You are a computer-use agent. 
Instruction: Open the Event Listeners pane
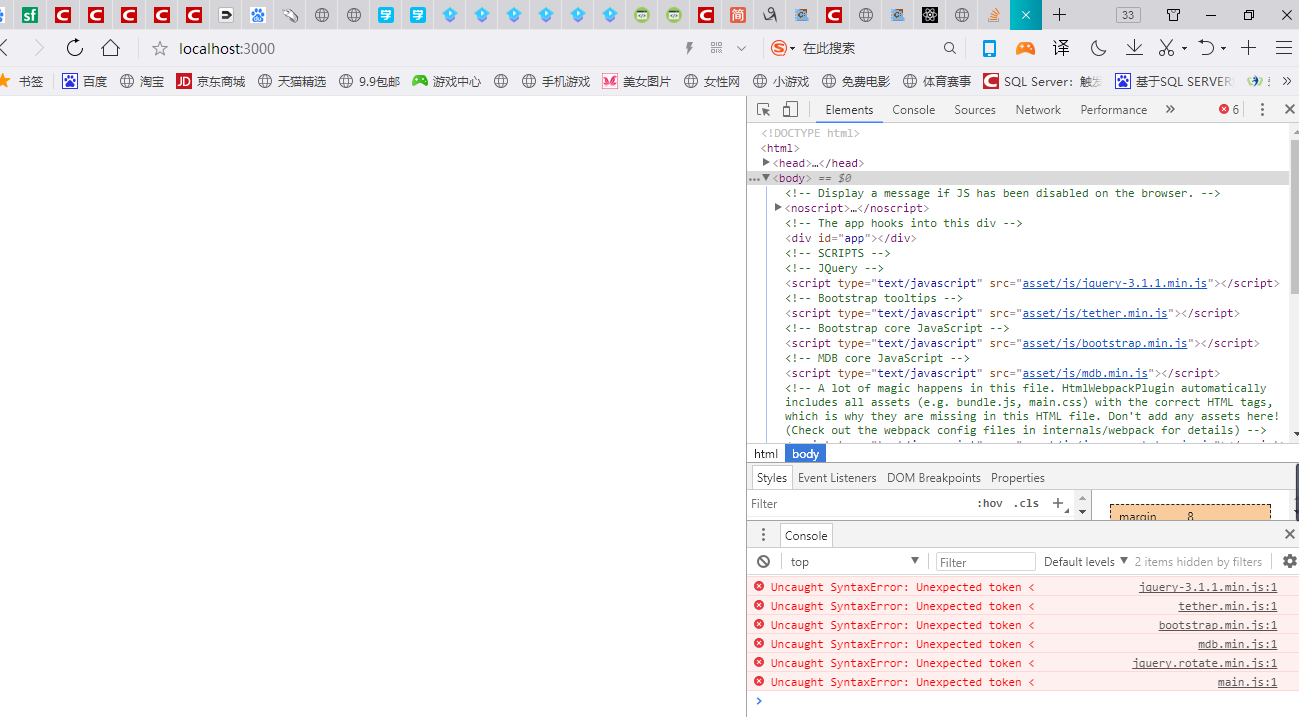837,478
